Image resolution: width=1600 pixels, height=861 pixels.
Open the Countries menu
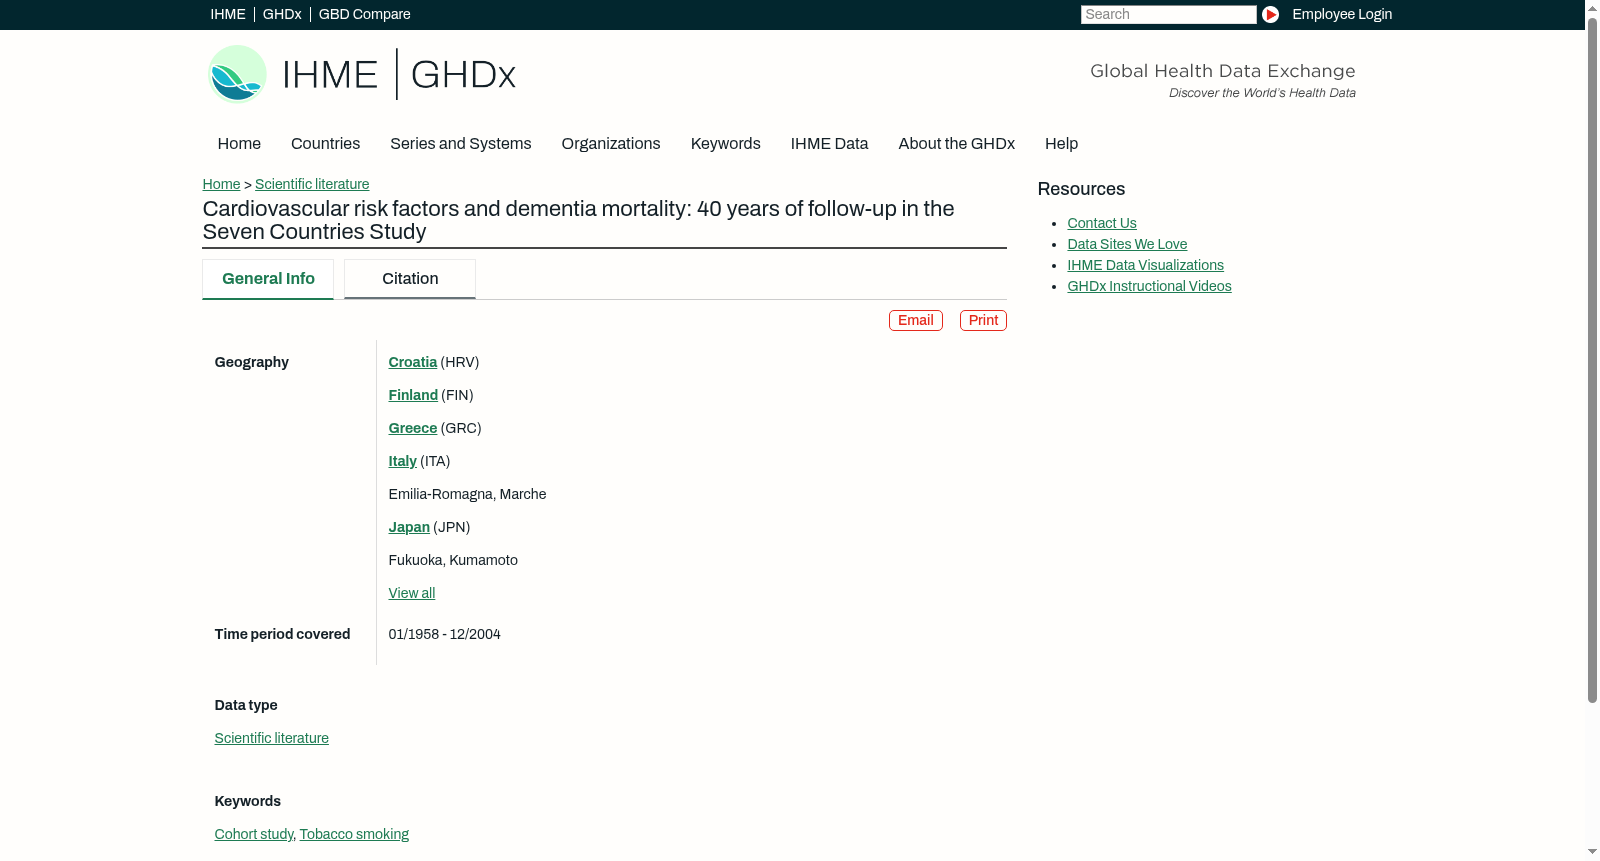[x=325, y=144]
